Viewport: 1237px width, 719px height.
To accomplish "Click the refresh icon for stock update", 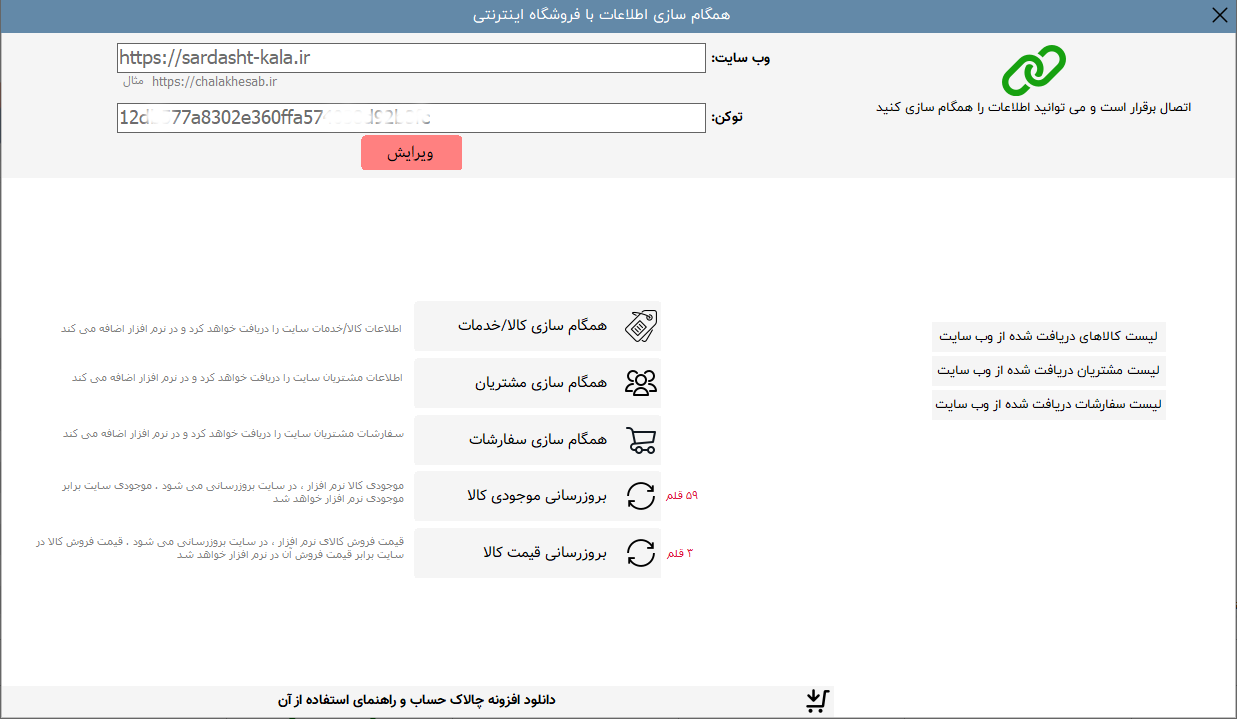I will click(x=640, y=496).
